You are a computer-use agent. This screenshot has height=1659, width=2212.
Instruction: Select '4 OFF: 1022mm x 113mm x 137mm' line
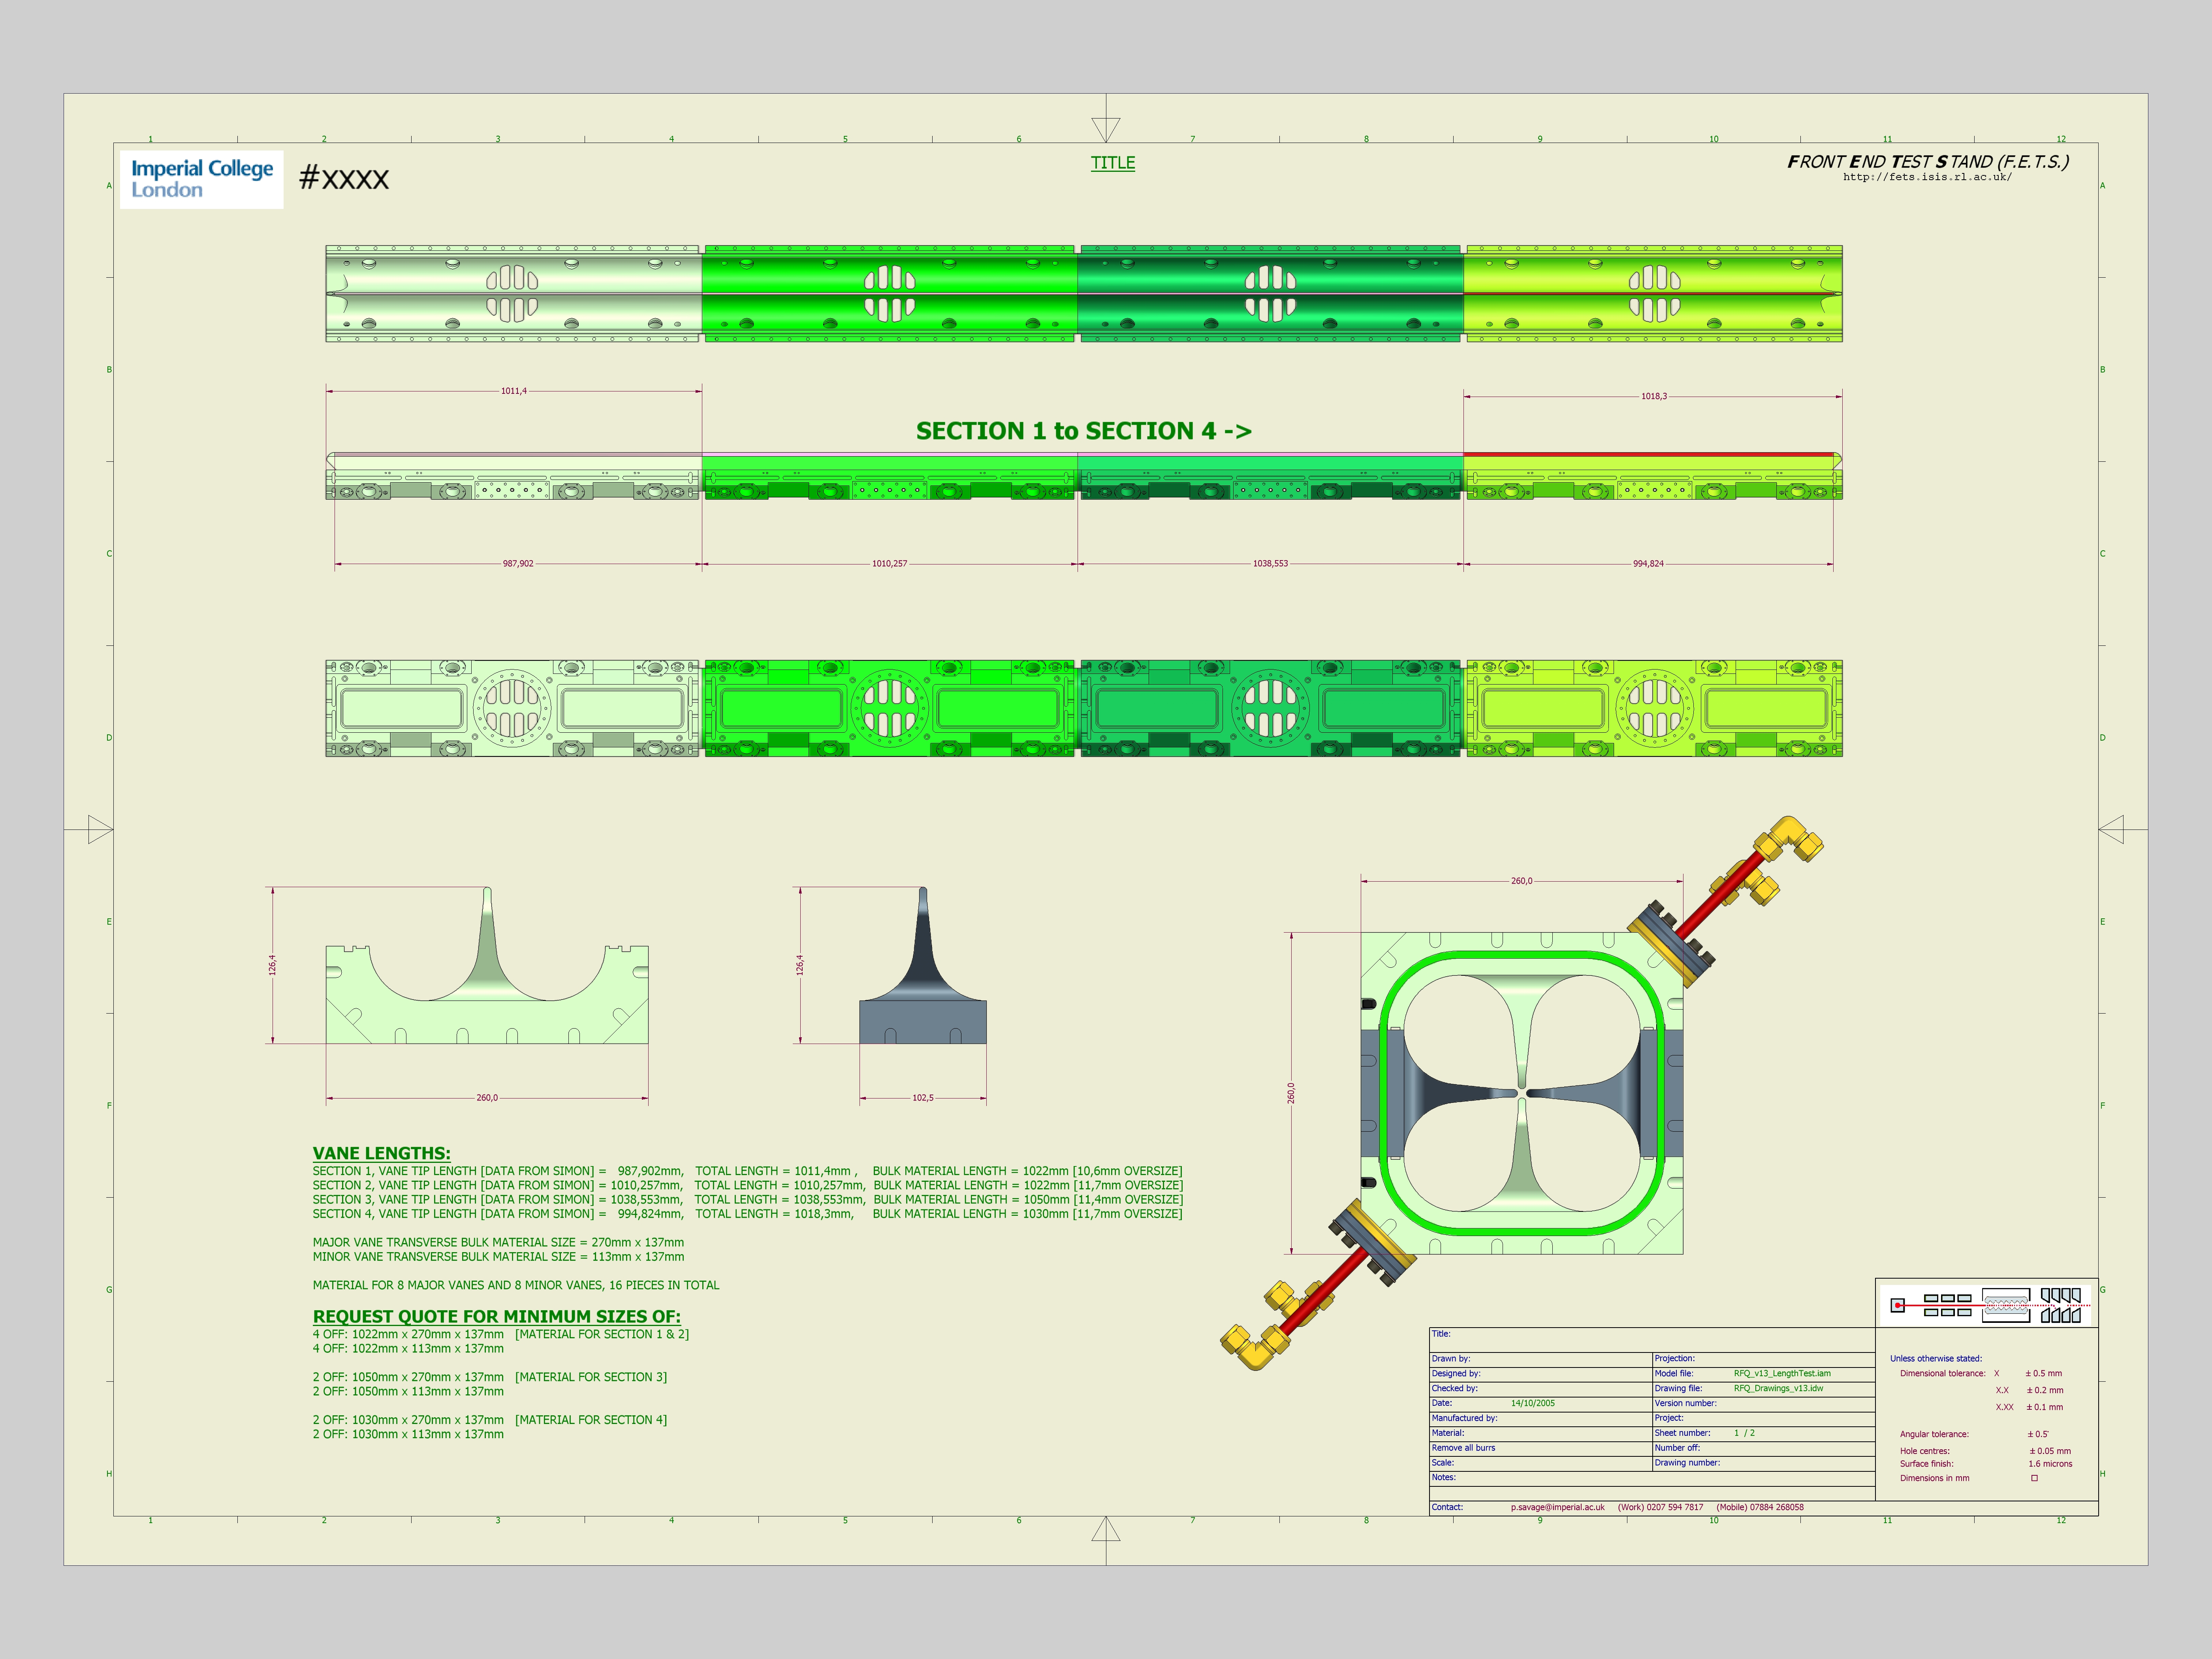(408, 1349)
